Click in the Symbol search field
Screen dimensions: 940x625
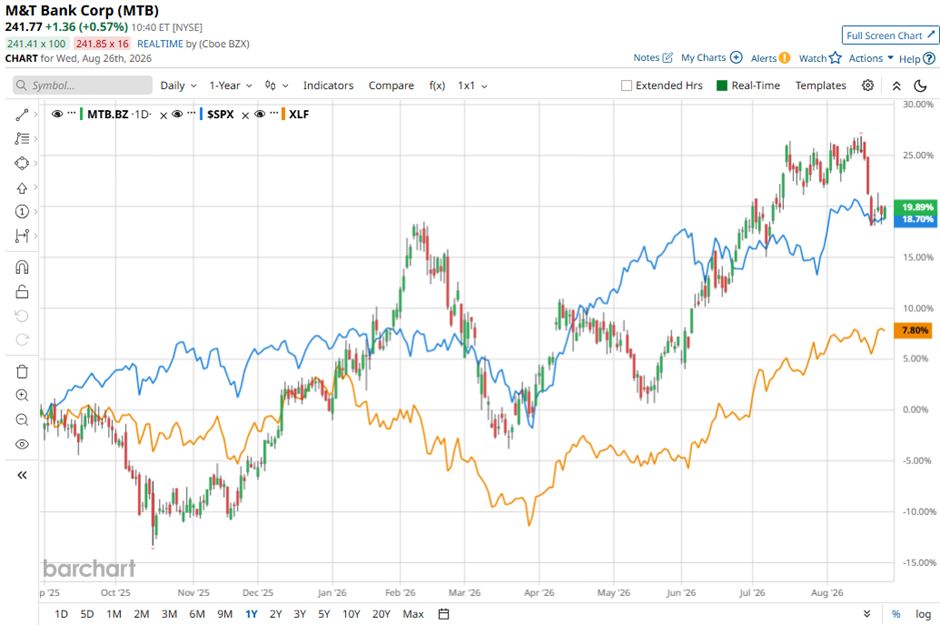[x=83, y=85]
